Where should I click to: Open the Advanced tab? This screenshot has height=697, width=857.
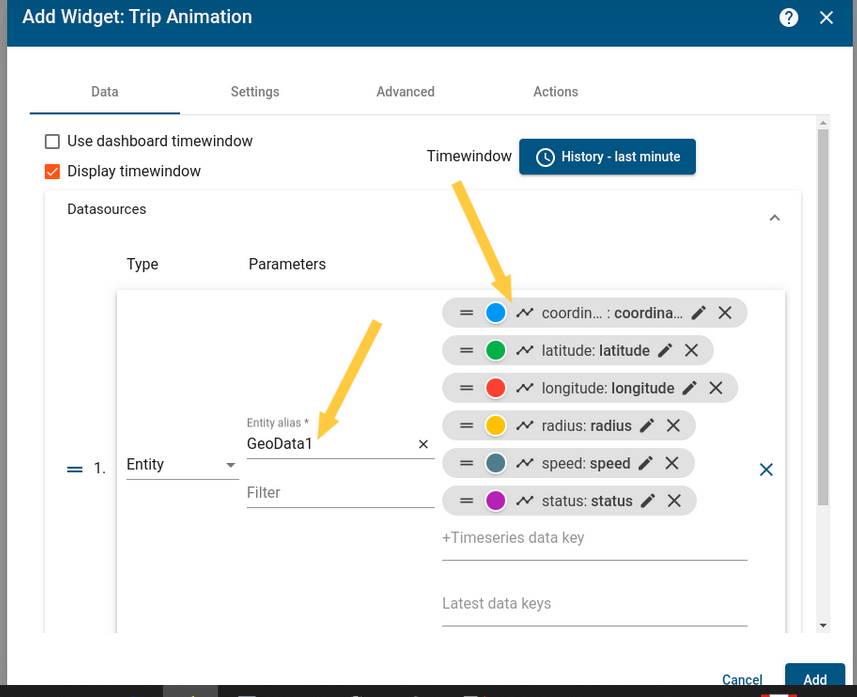tap(405, 91)
